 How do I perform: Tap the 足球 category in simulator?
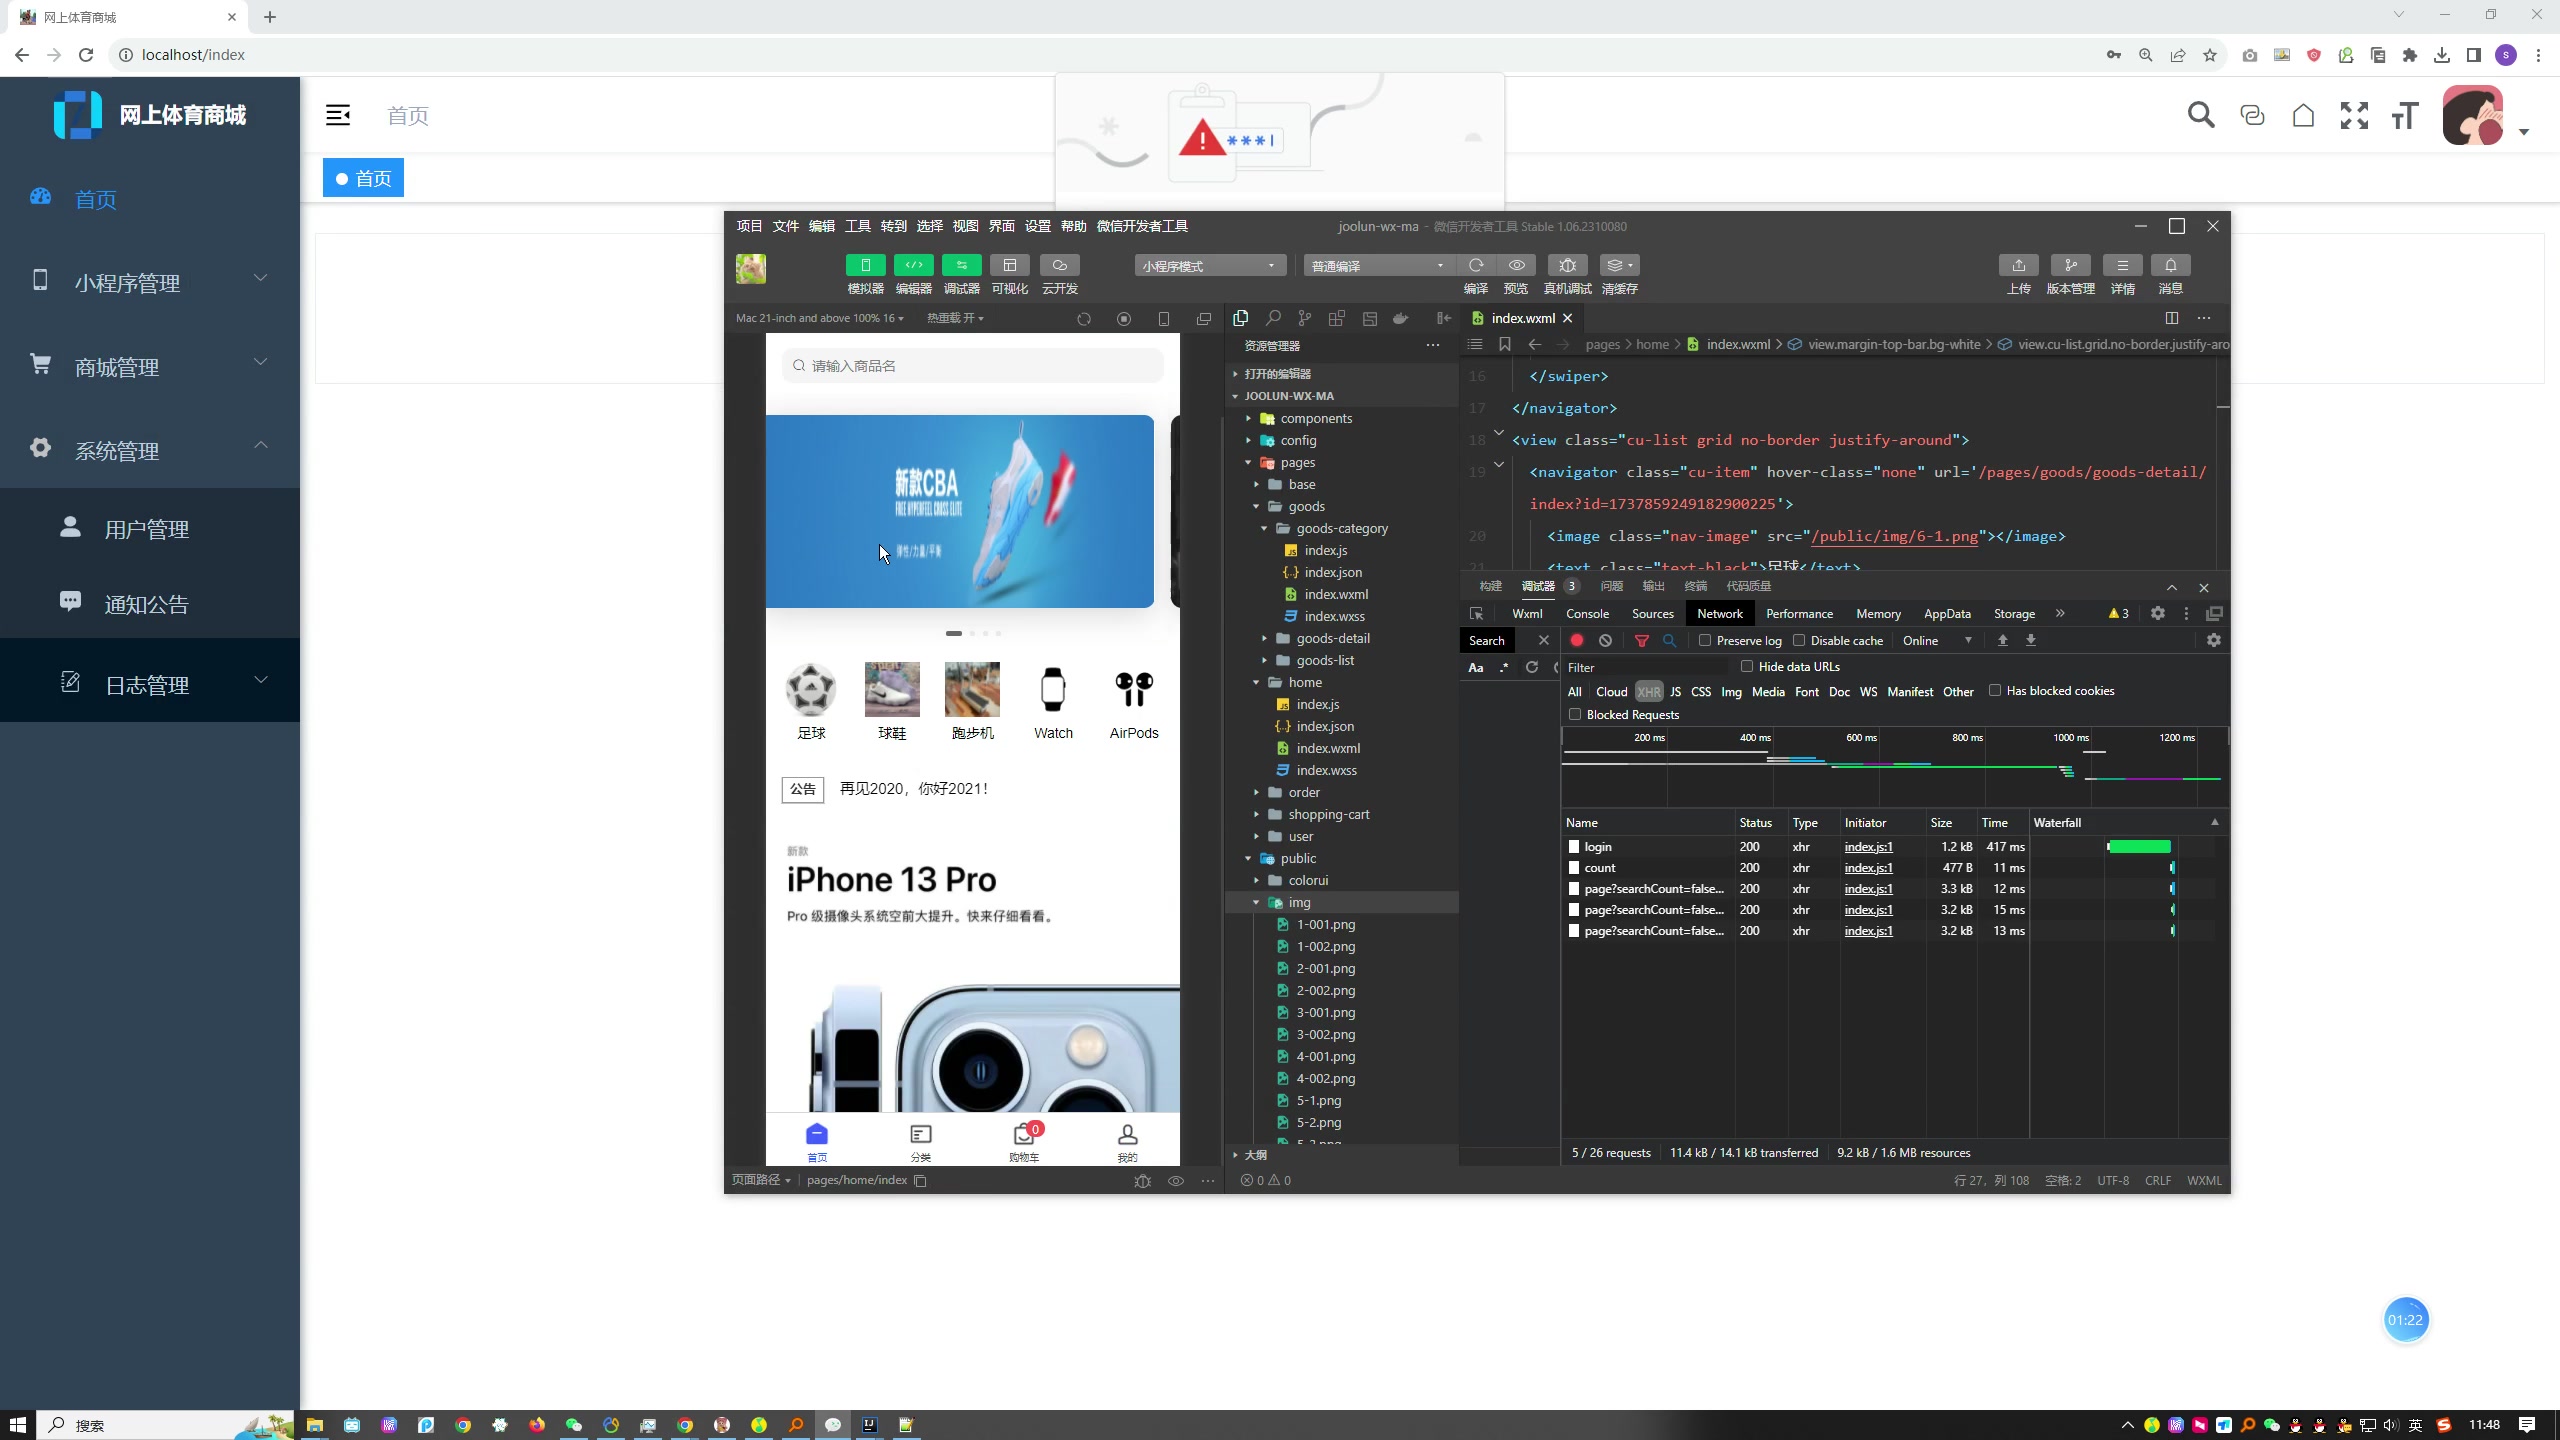(x=811, y=701)
